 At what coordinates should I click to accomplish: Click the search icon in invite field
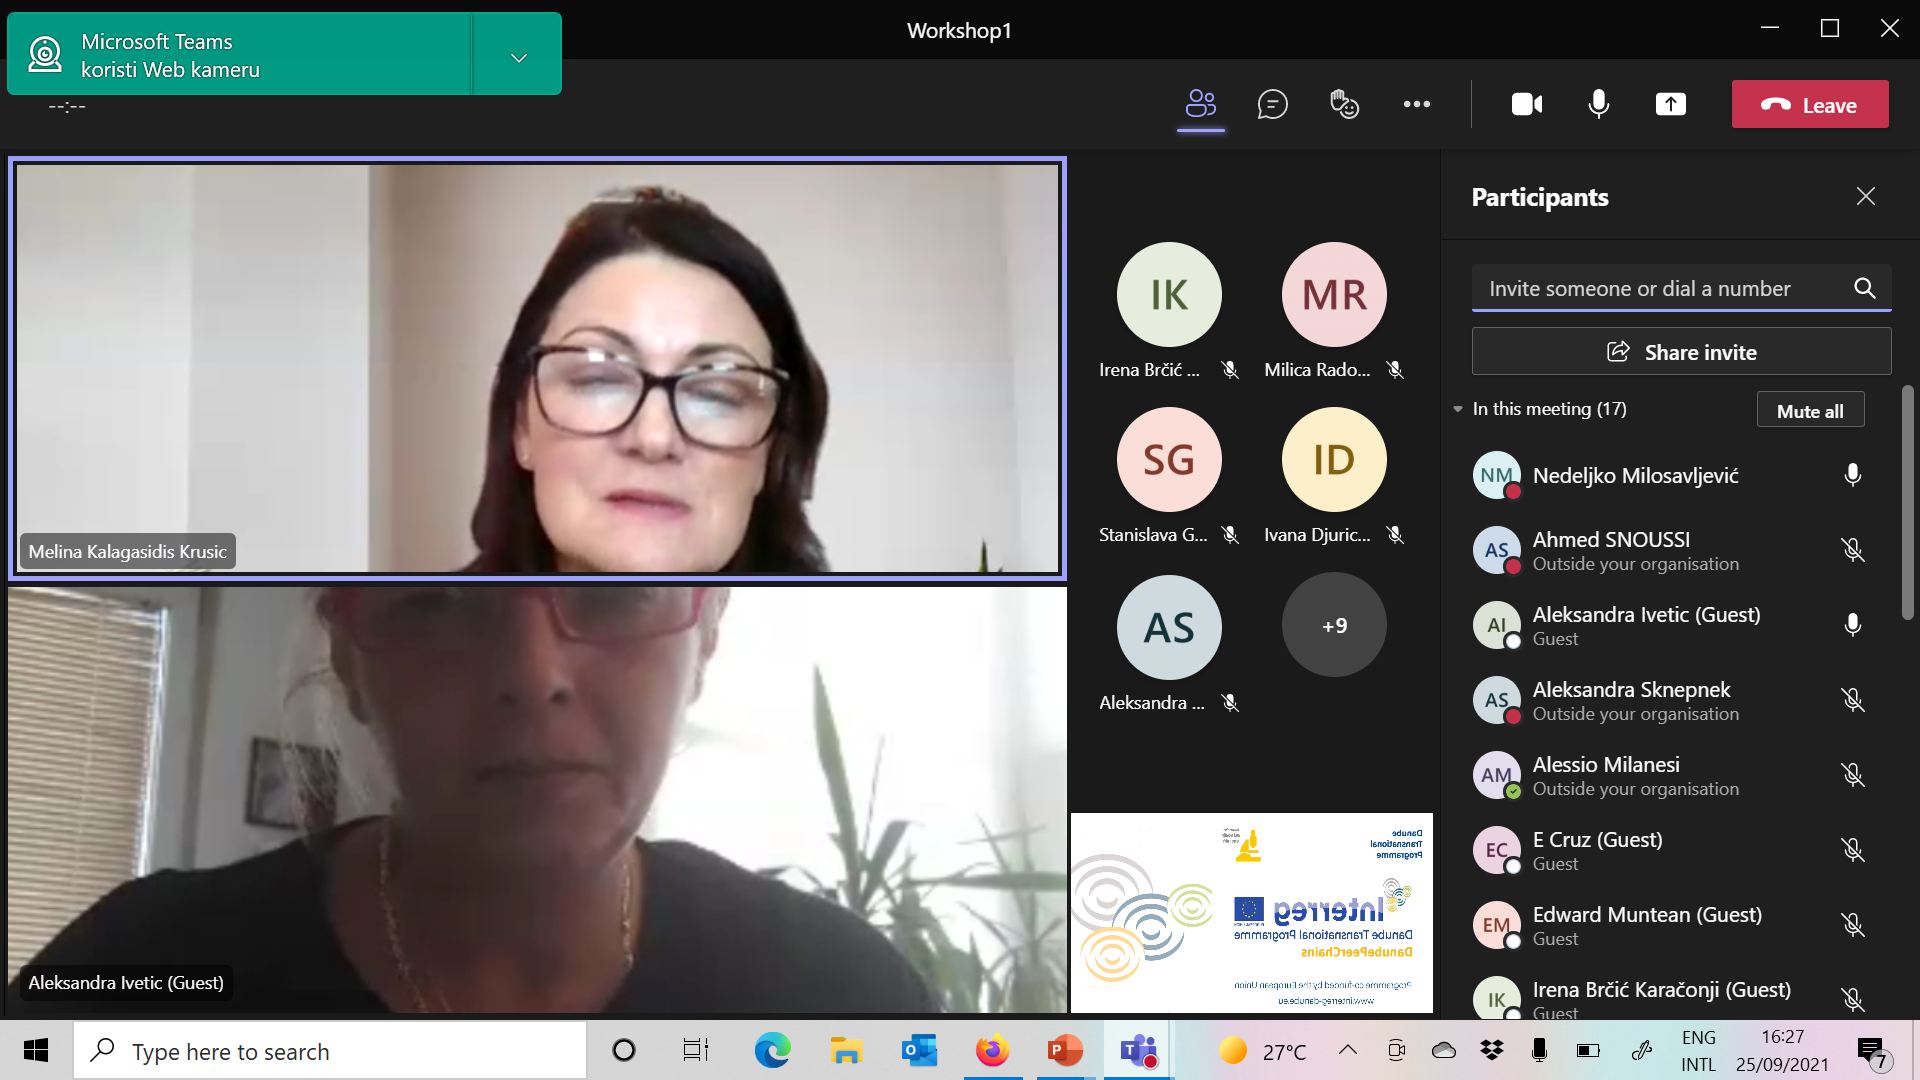pyautogui.click(x=1864, y=288)
